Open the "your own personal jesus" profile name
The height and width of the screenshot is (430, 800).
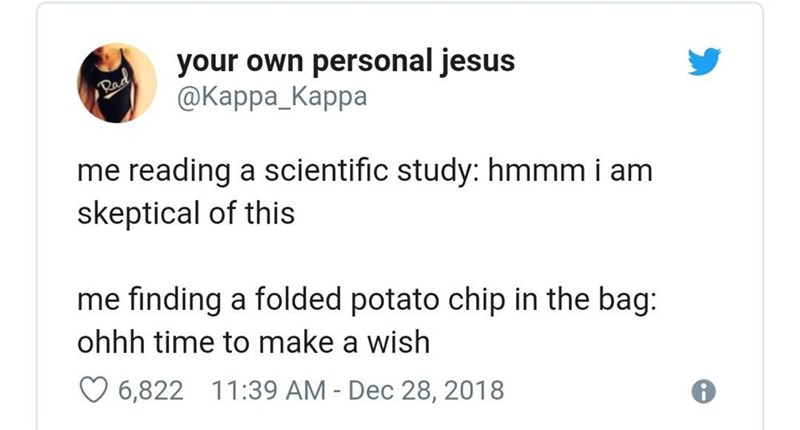point(346,62)
